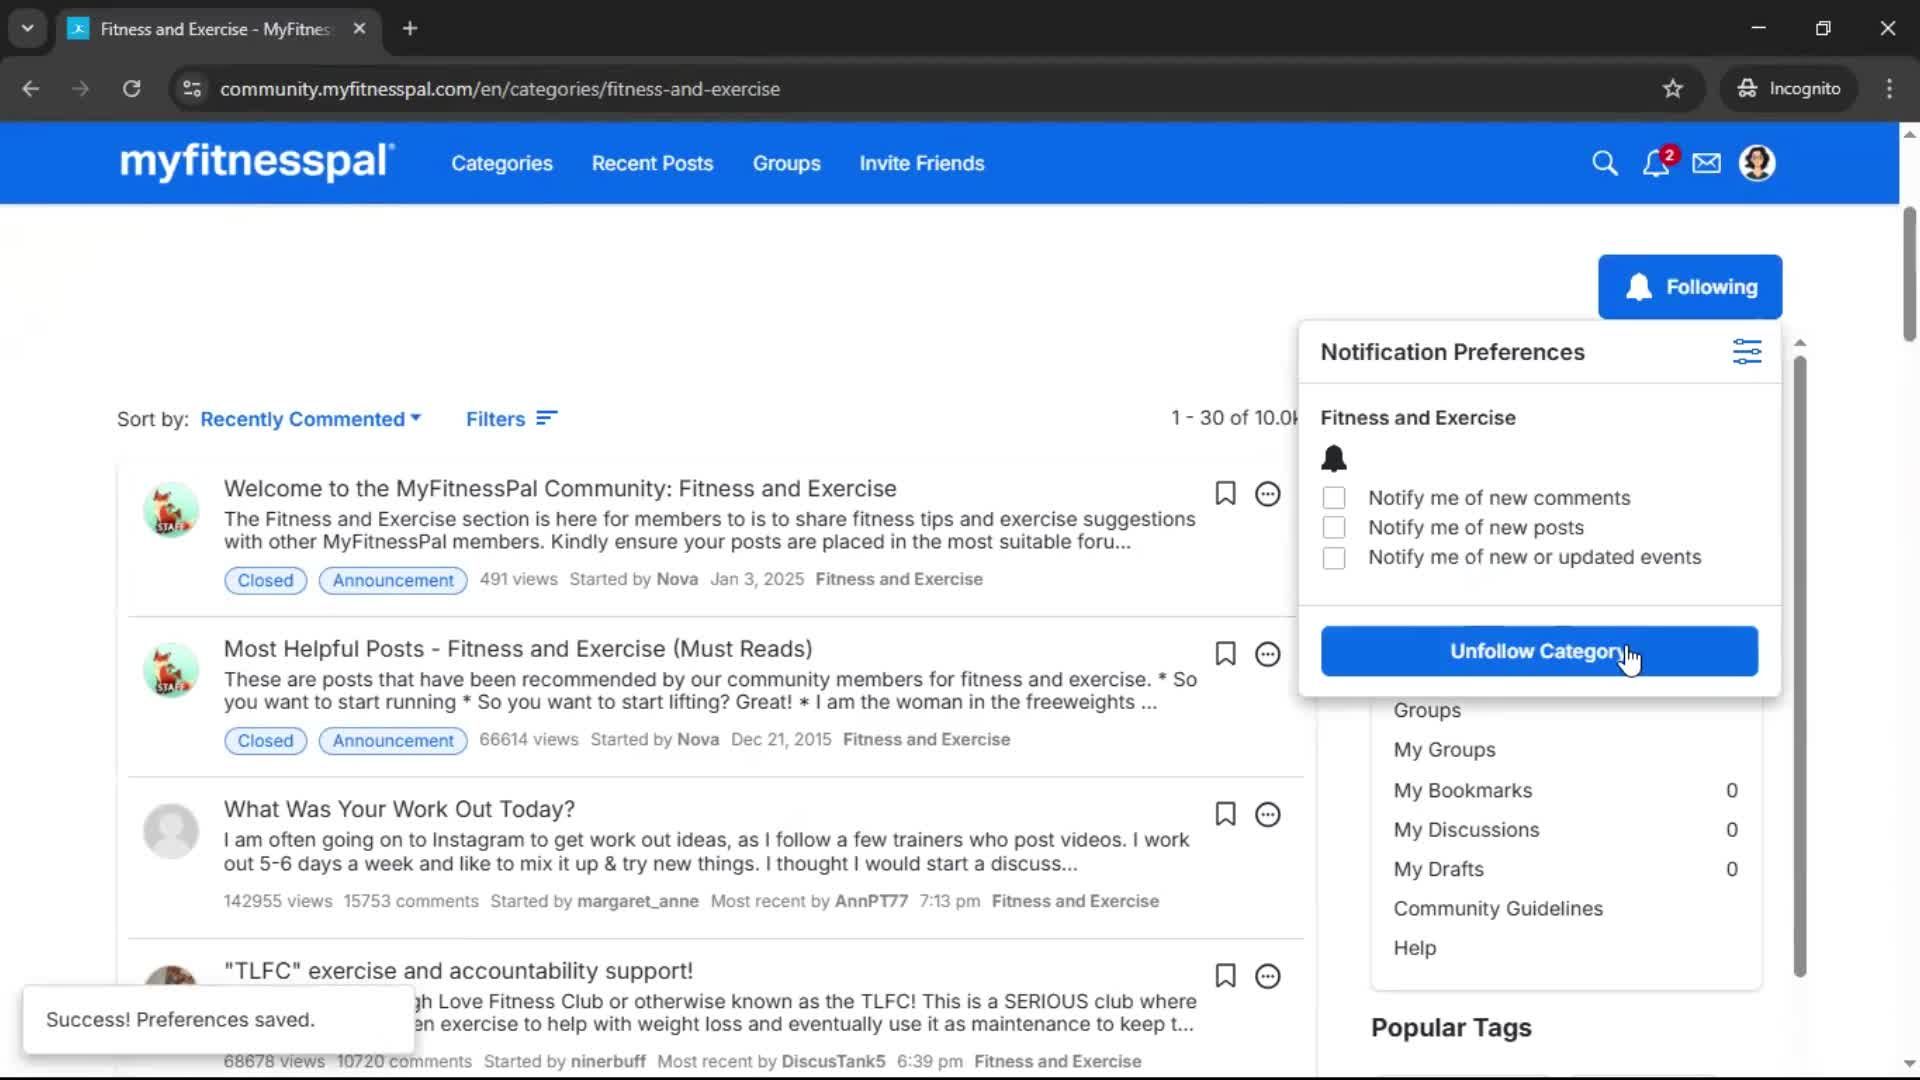
Task: Bookmark What Was Your Work Out Today
Action: tap(1225, 814)
